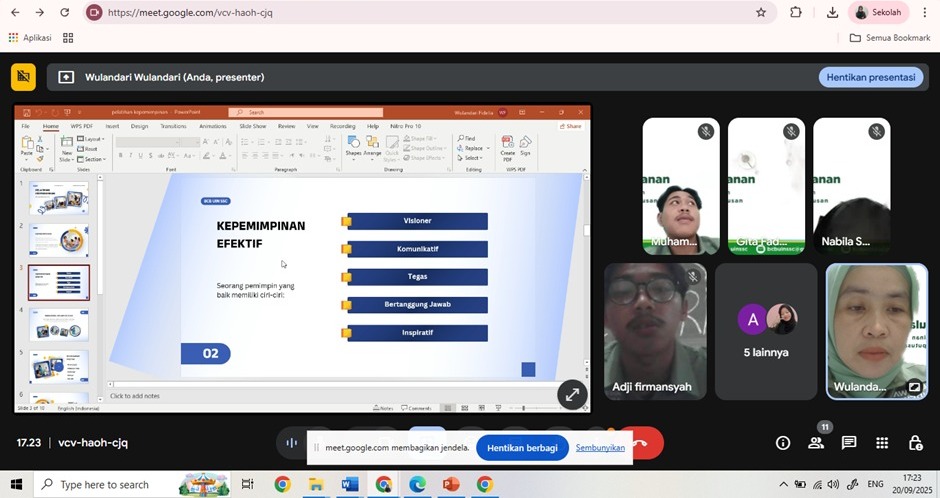Open the Semua Bookmark folder
The height and width of the screenshot is (498, 940).
pyautogui.click(x=890, y=38)
